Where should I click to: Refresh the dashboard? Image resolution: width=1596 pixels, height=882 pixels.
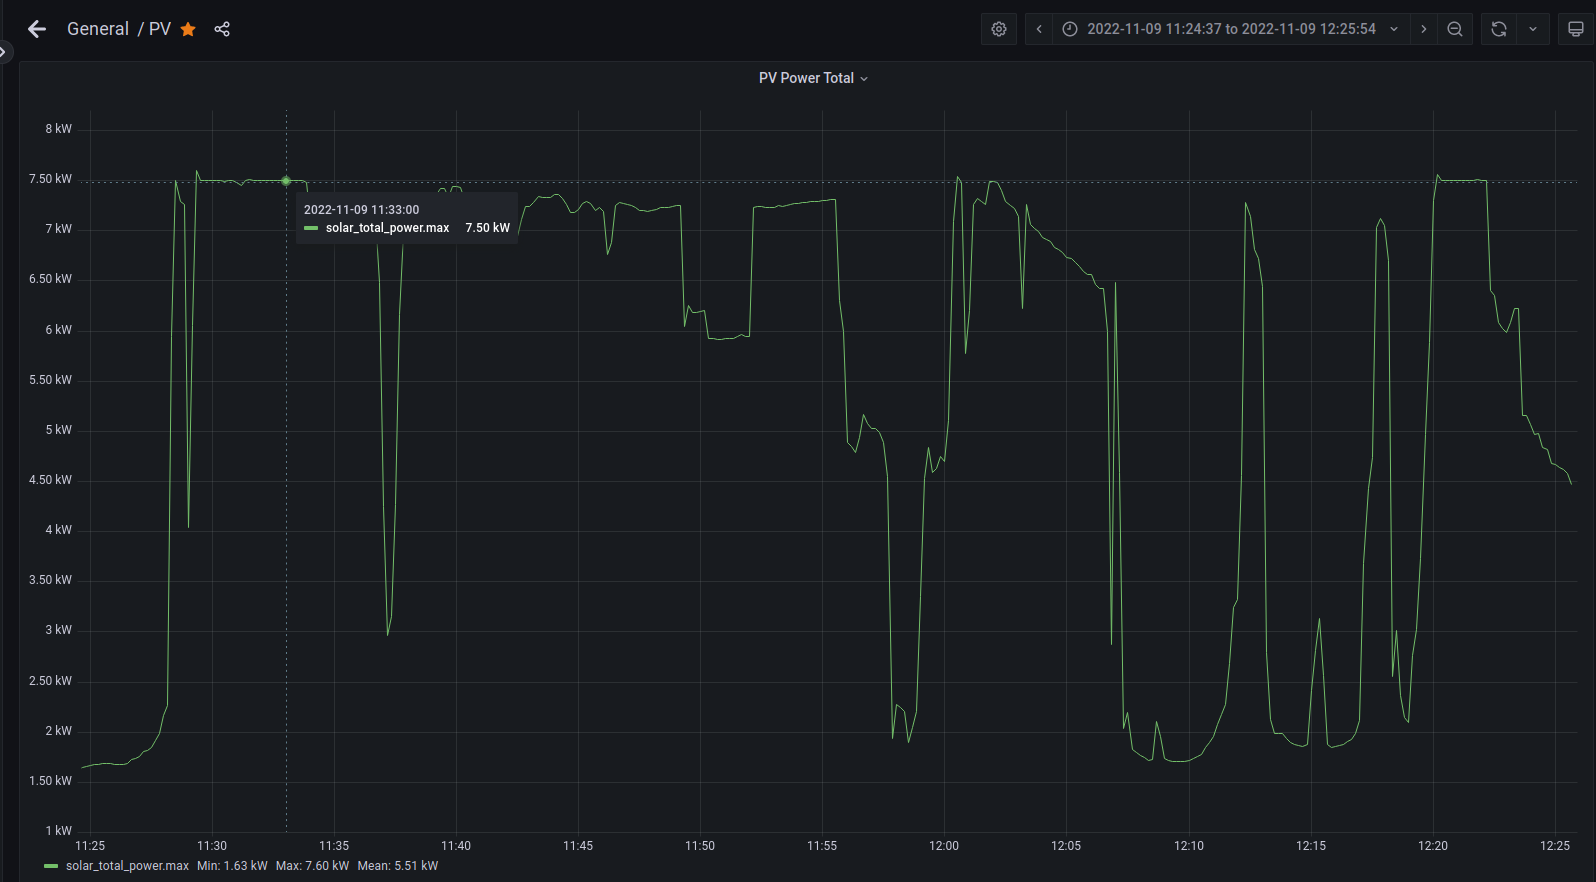[x=1498, y=29]
